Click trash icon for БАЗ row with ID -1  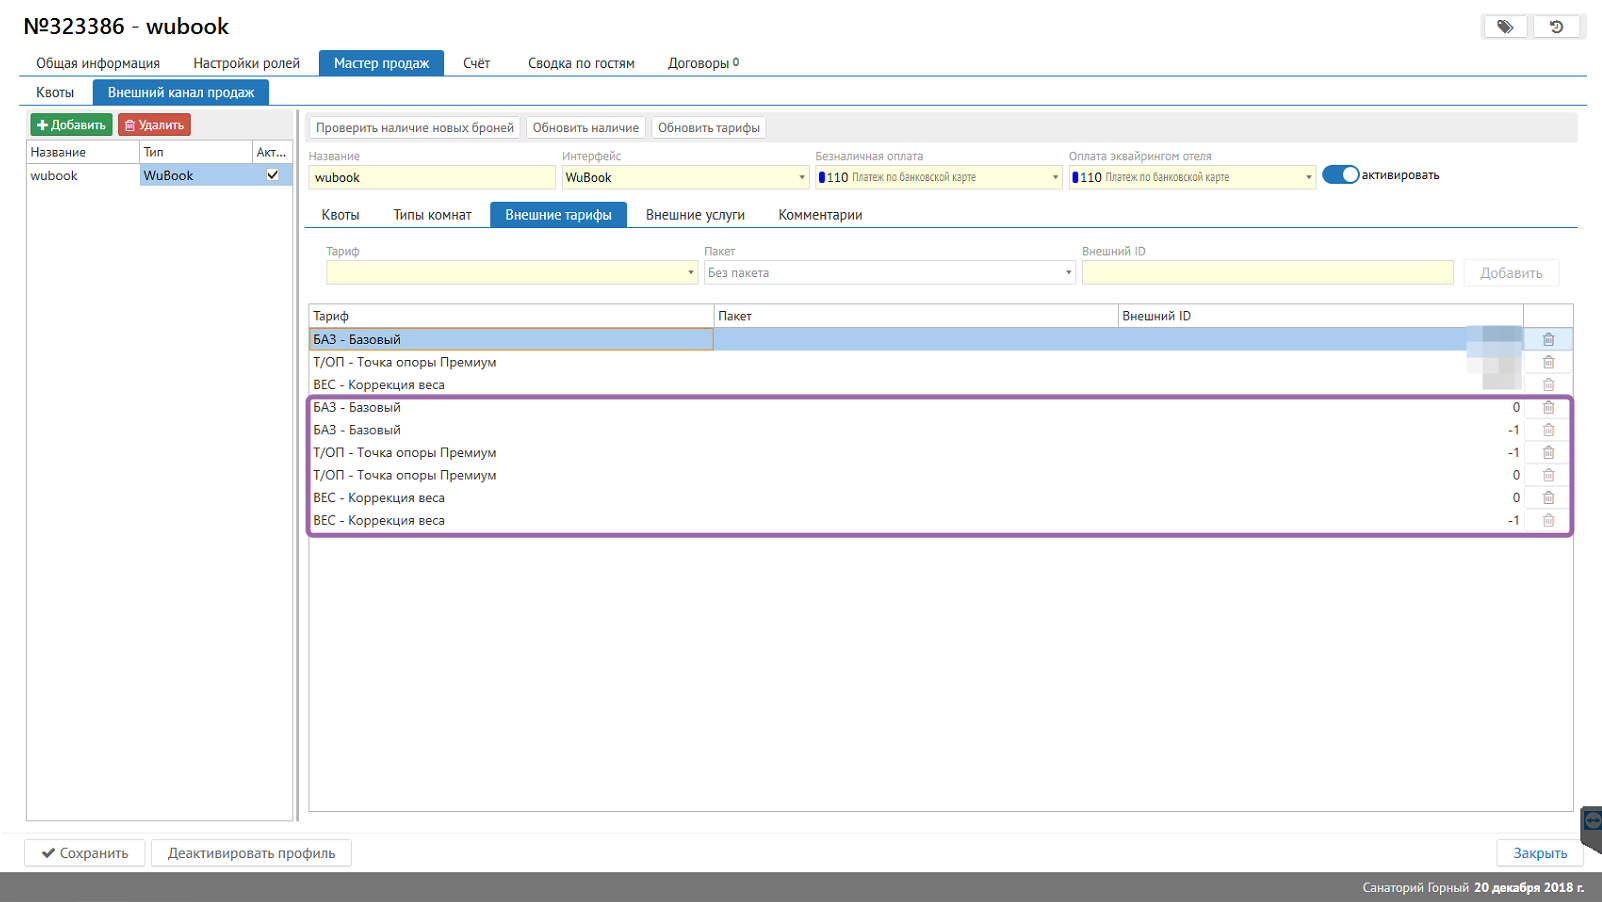(1548, 430)
